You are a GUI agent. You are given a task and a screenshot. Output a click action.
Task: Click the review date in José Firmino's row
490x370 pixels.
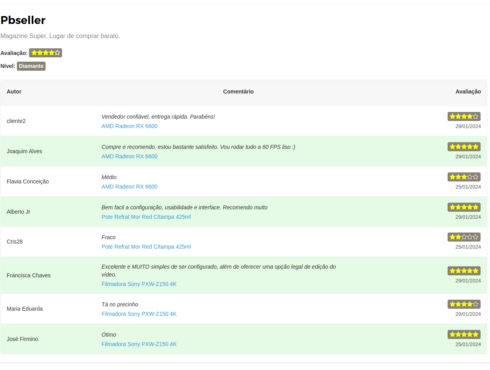(468, 344)
